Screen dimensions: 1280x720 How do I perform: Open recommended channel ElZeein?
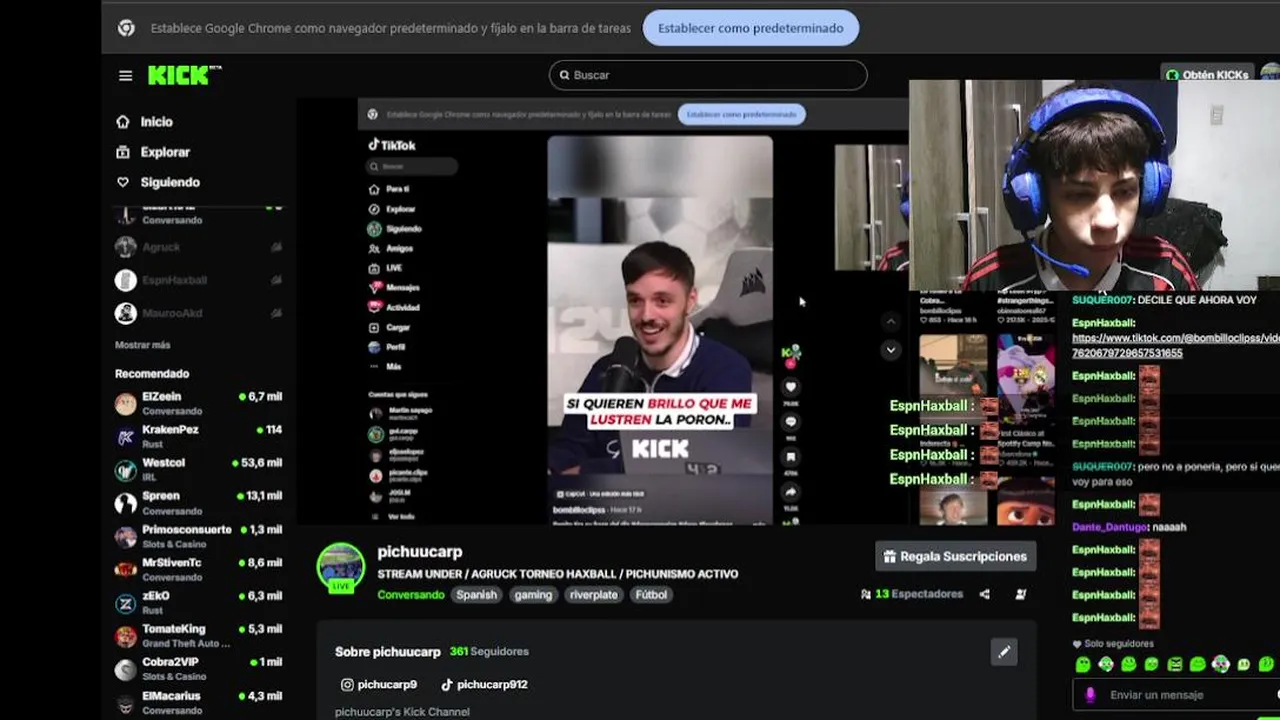pyautogui.click(x=199, y=403)
